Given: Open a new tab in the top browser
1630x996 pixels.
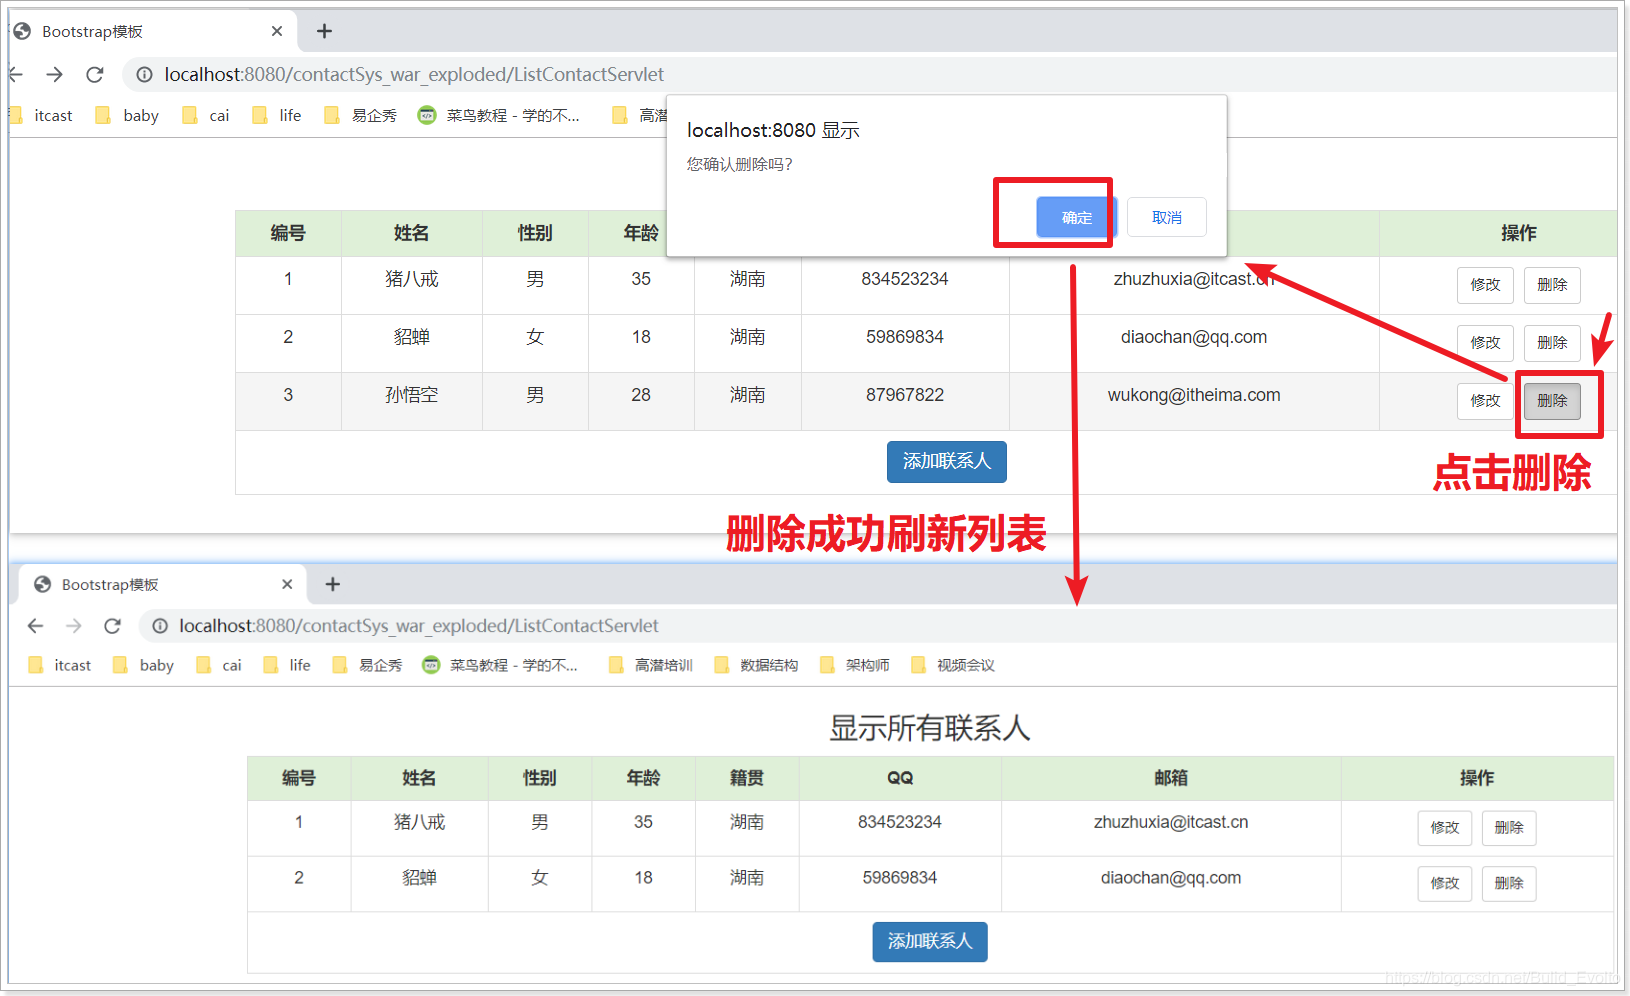Looking at the screenshot, I should point(324,31).
